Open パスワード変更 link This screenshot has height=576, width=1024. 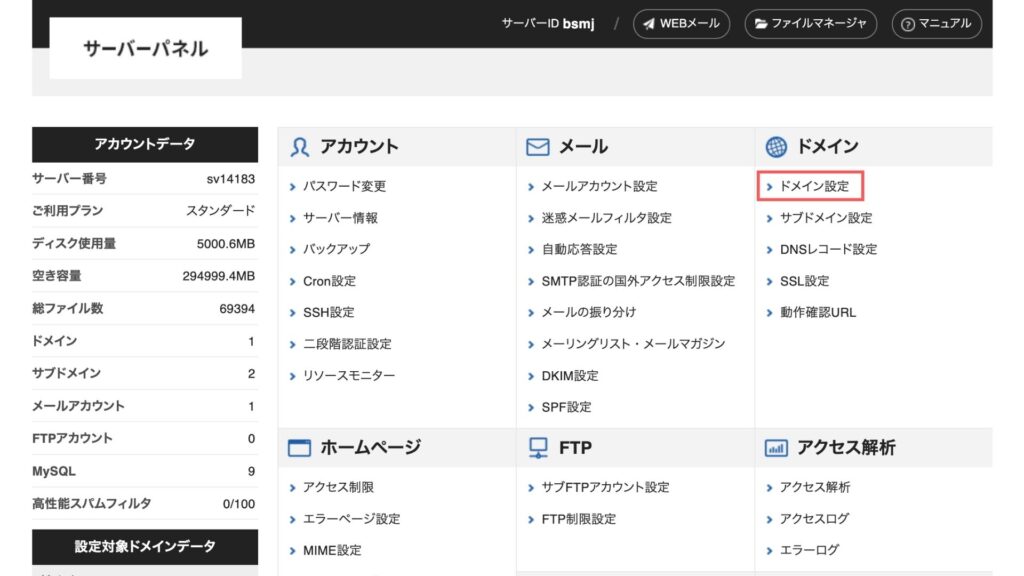(344, 186)
